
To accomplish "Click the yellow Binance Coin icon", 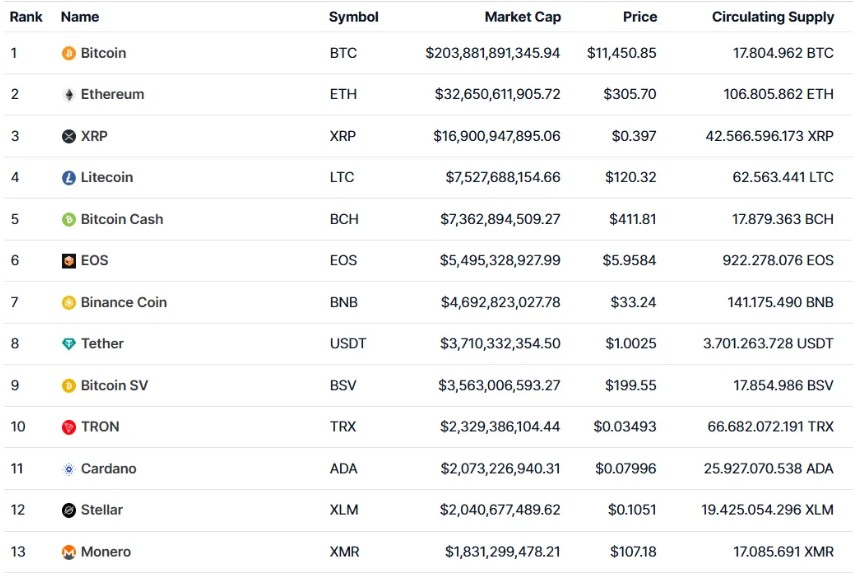I will click(x=69, y=302).
